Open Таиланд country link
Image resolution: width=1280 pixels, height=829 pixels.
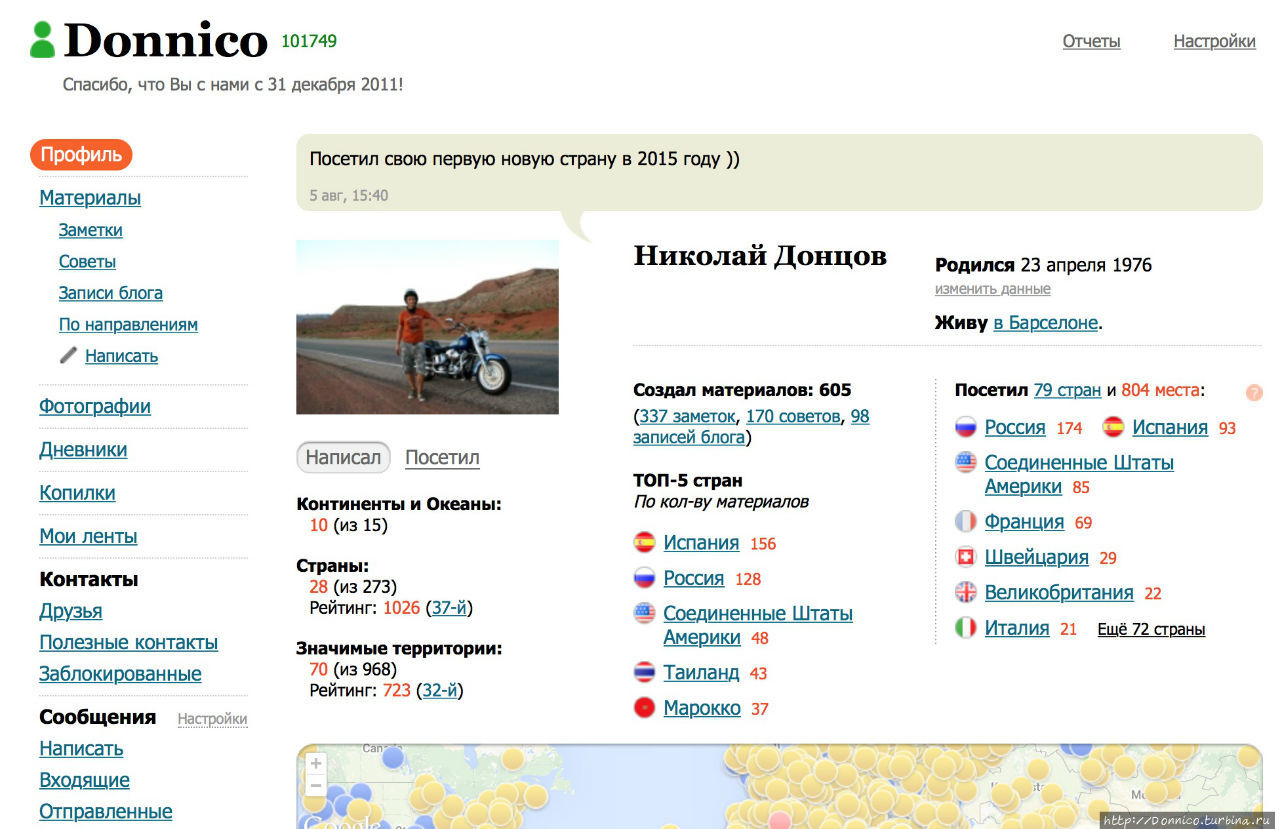tap(701, 673)
